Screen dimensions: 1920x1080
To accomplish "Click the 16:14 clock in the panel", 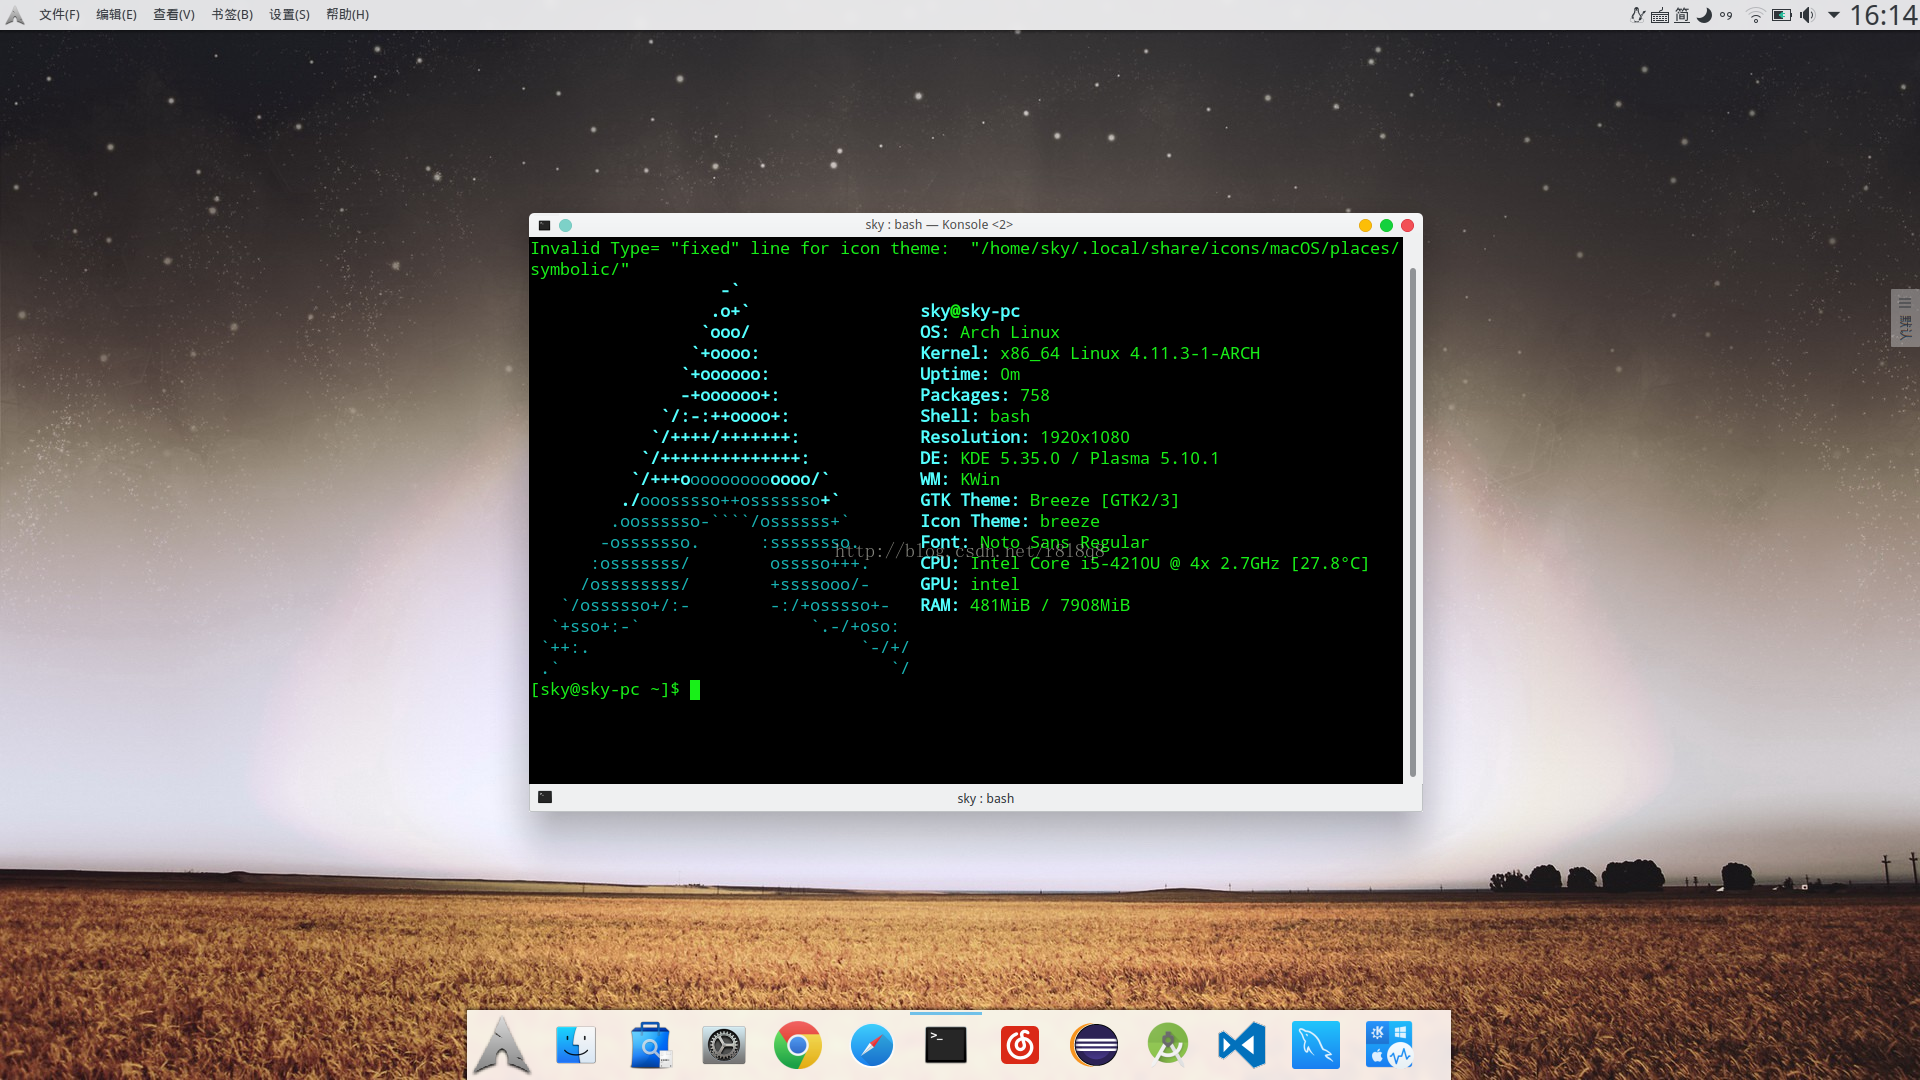I will (1883, 15).
